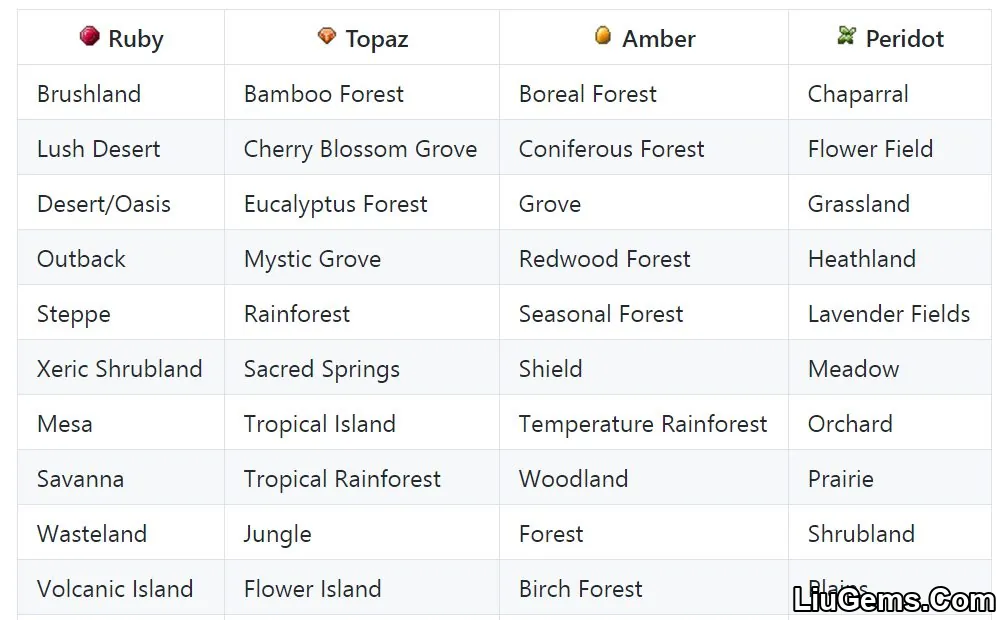Click the Eucalyptus Forest cell
1006x620 pixels.
click(x=336, y=205)
